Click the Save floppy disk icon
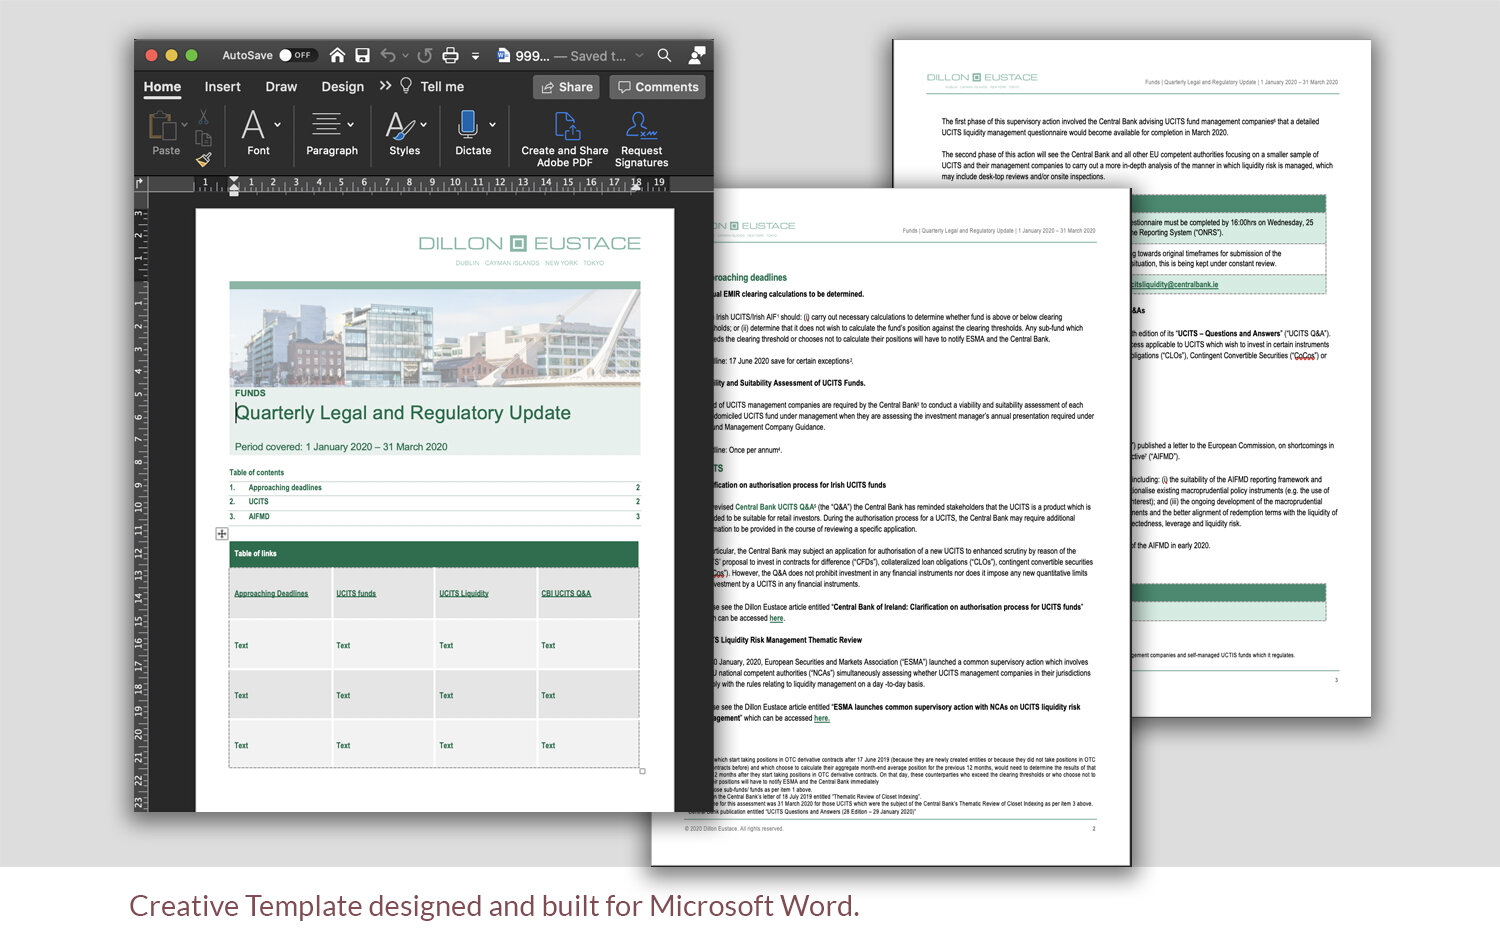This screenshot has height=945, width=1500. pyautogui.click(x=362, y=55)
